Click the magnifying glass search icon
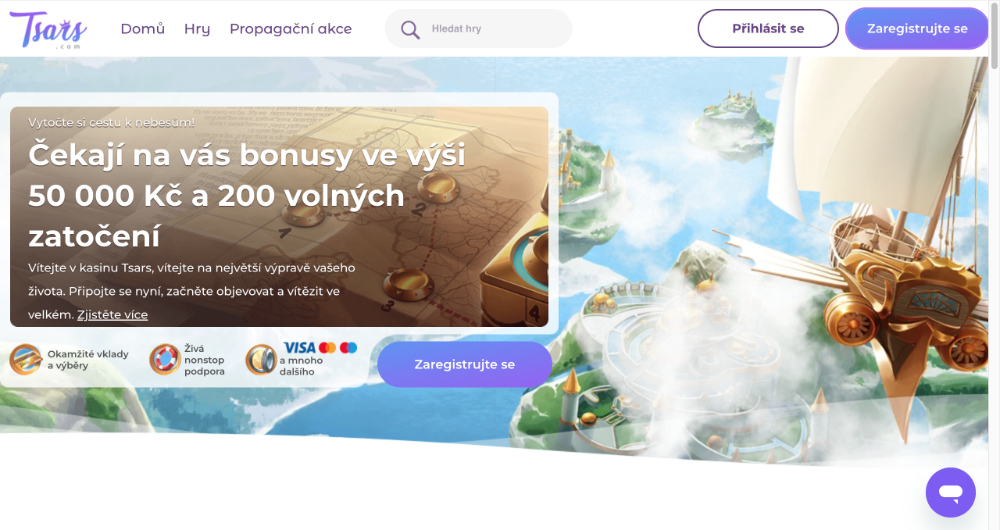 click(x=410, y=29)
